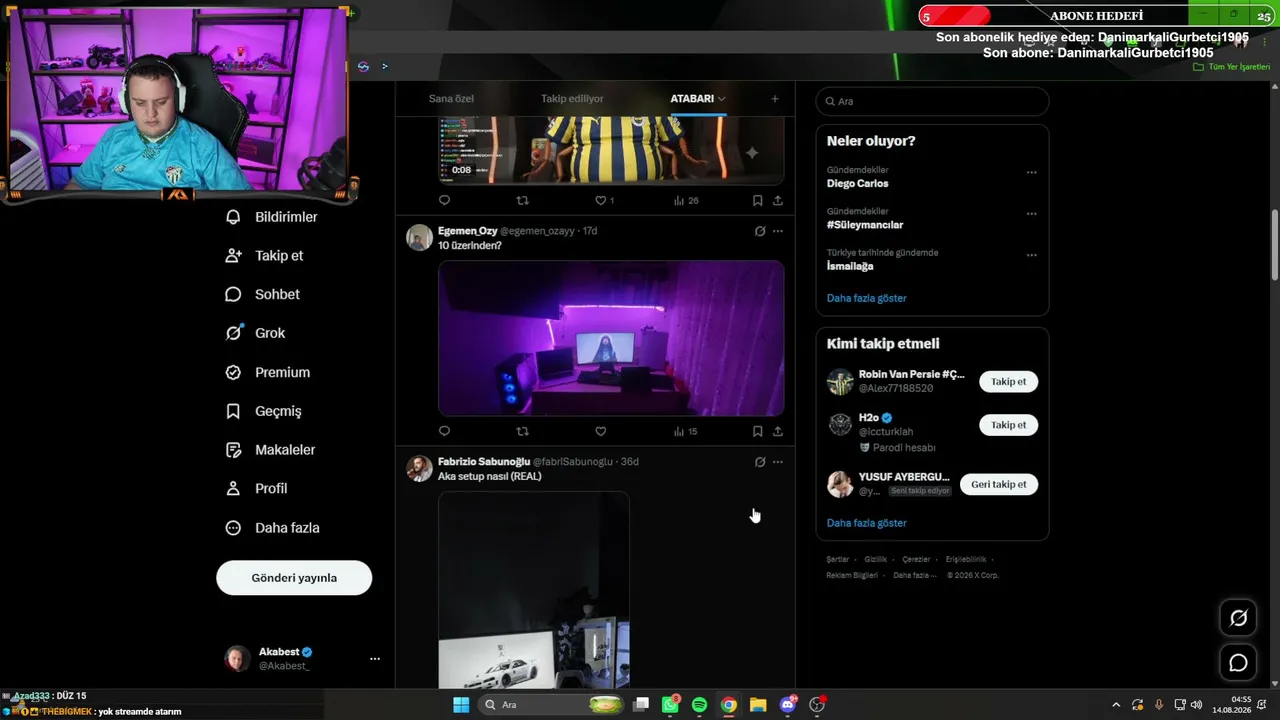Image resolution: width=1280 pixels, height=720 pixels.
Task: Click the Windows taskbar Ara search box
Action: pos(552,705)
